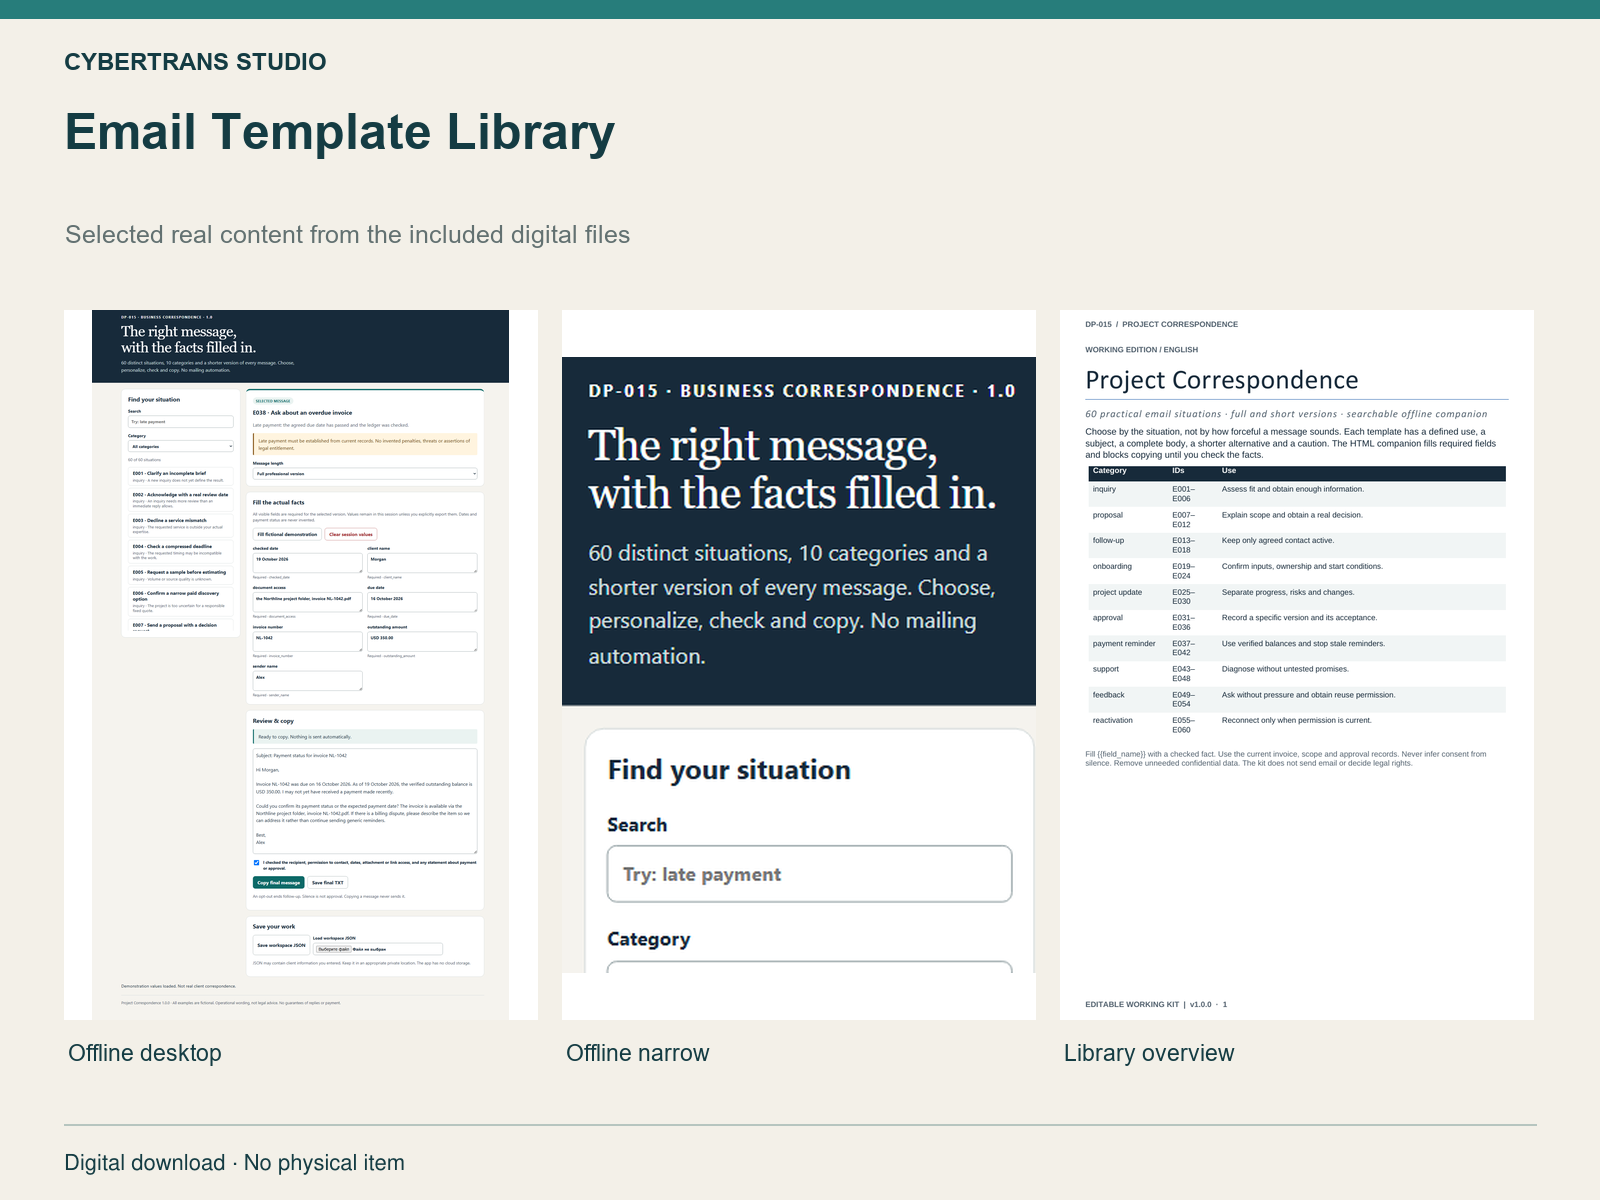Click the red Clear session values button
Image resolution: width=1600 pixels, height=1200 pixels.
coord(351,534)
